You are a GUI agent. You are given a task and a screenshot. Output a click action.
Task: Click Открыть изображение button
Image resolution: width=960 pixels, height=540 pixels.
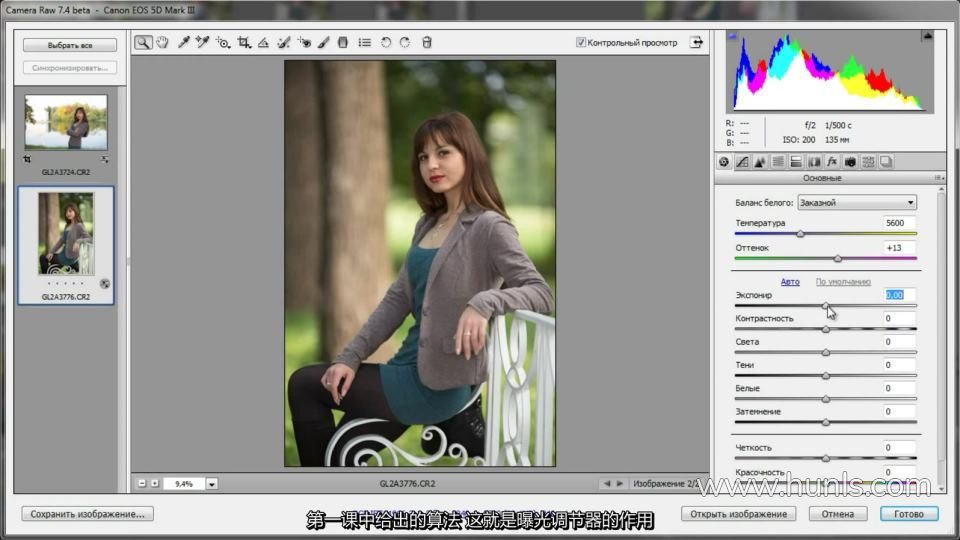point(738,514)
